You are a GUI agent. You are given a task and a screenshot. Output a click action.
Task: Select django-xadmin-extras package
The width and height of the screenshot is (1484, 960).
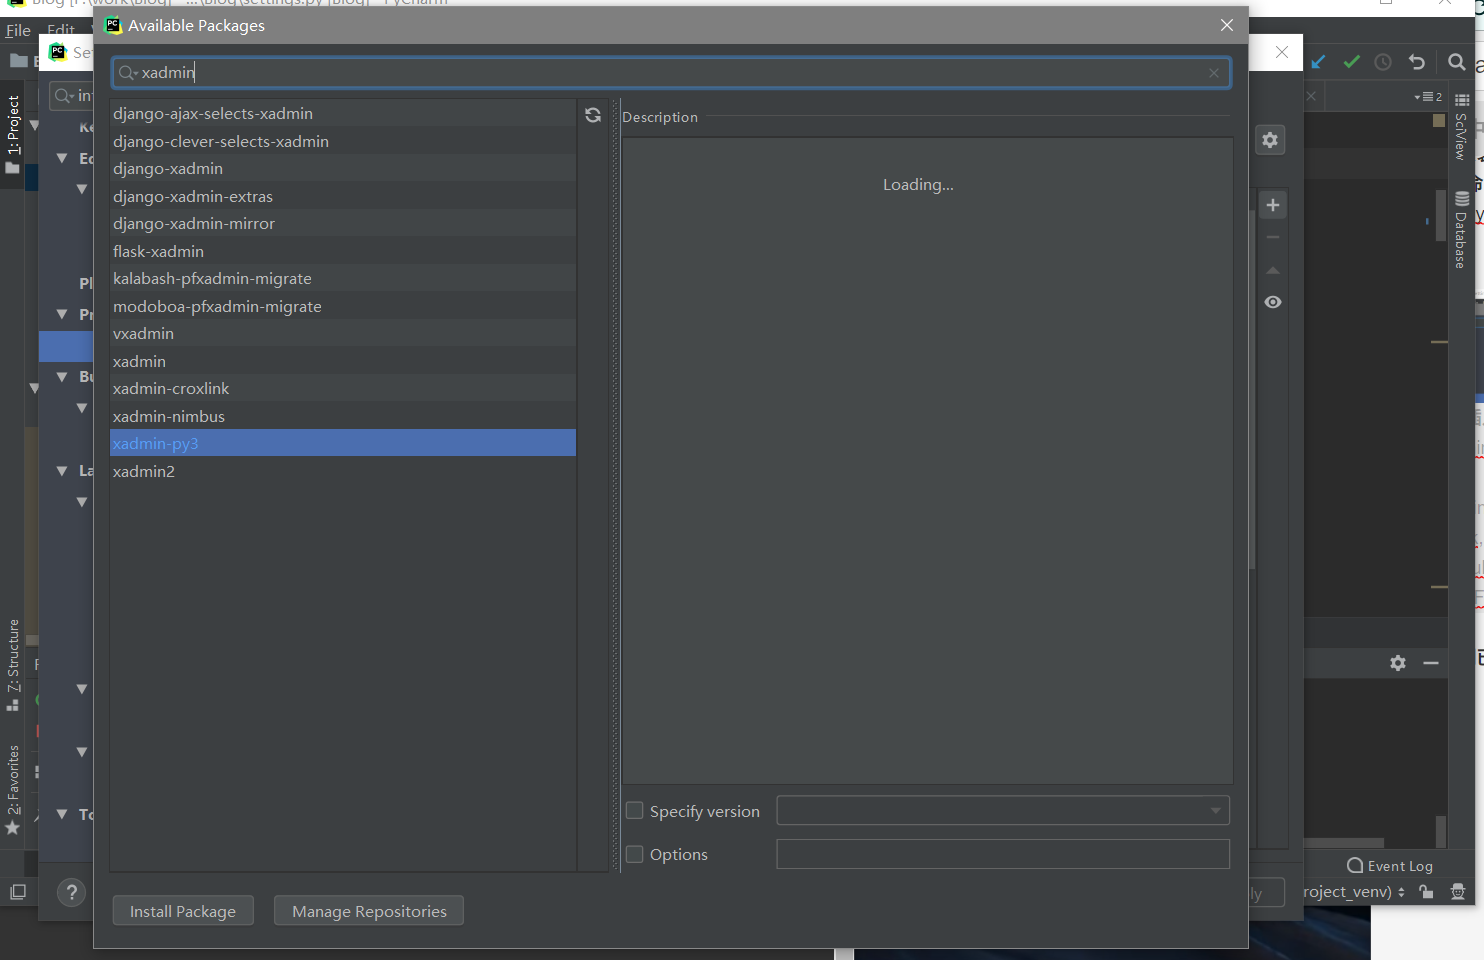(343, 196)
